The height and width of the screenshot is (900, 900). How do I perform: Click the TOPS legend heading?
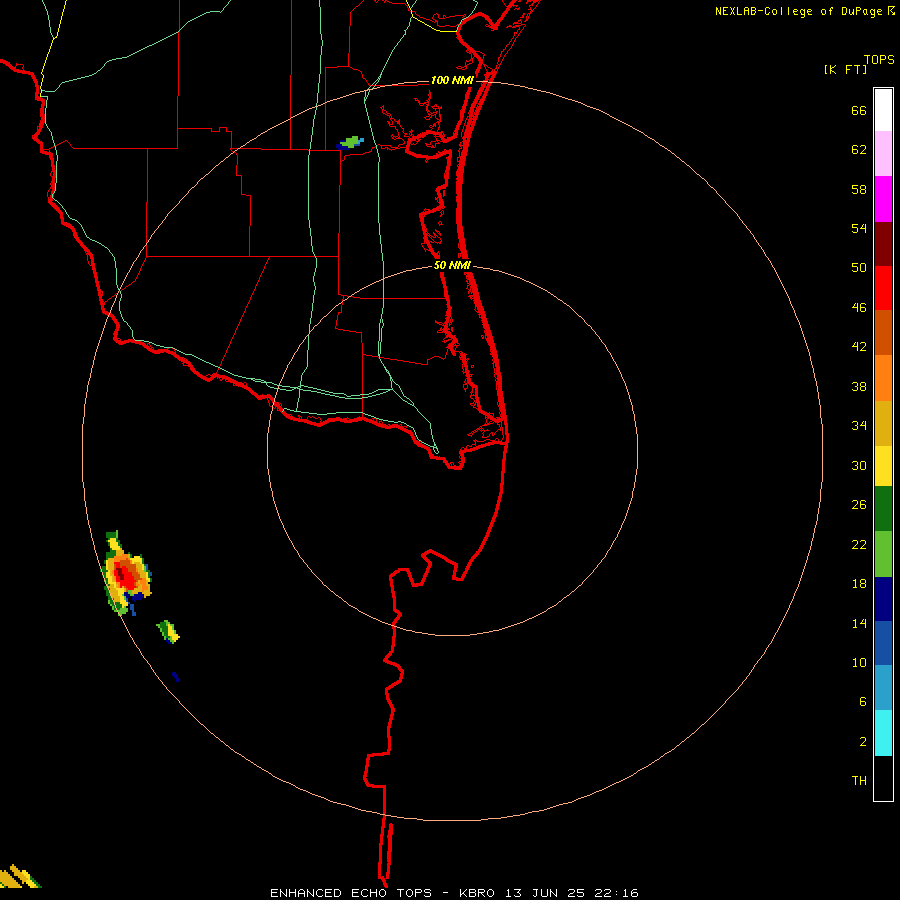click(x=879, y=60)
